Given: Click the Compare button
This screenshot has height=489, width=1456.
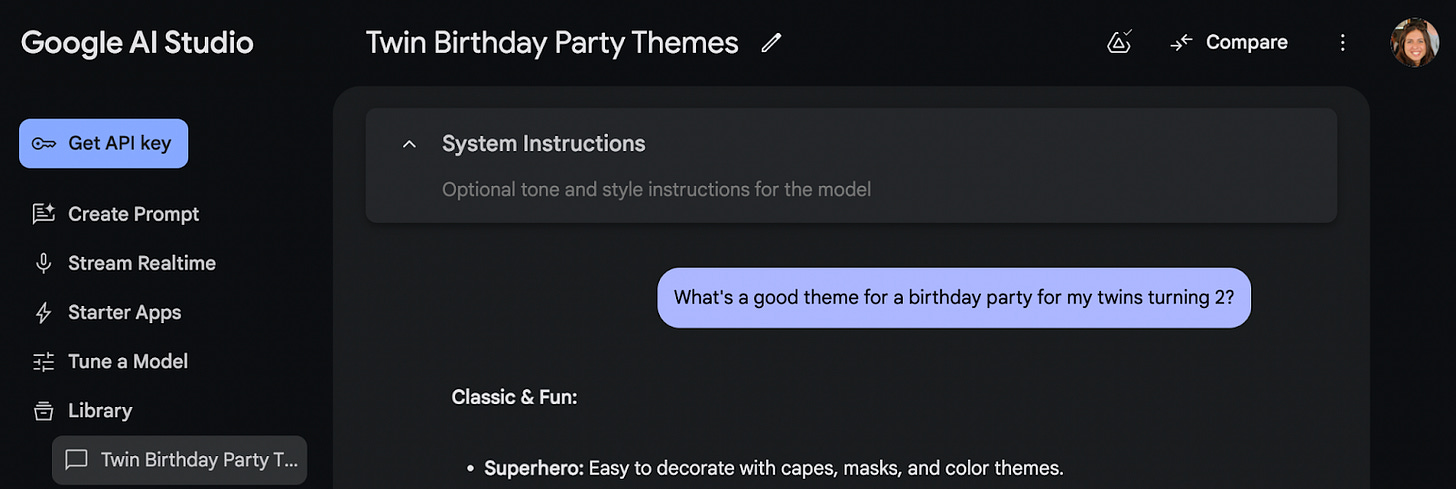Looking at the screenshot, I should [x=1228, y=43].
